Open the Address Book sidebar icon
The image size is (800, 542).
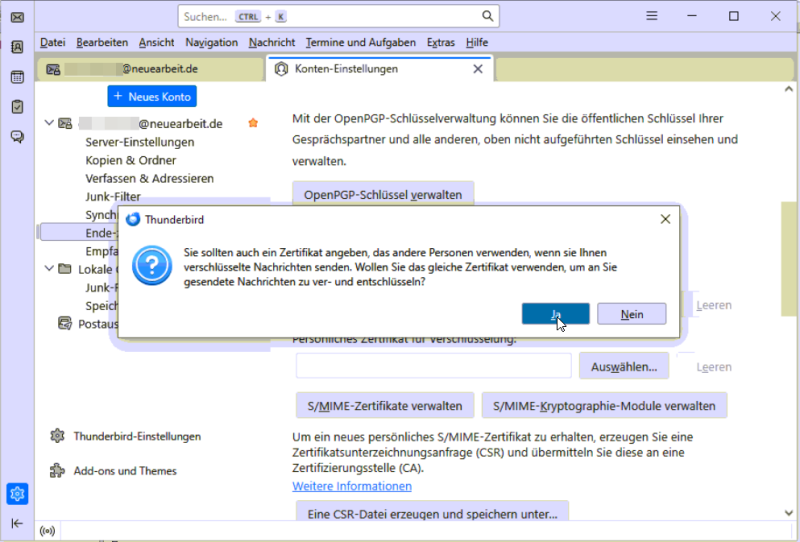(17, 47)
